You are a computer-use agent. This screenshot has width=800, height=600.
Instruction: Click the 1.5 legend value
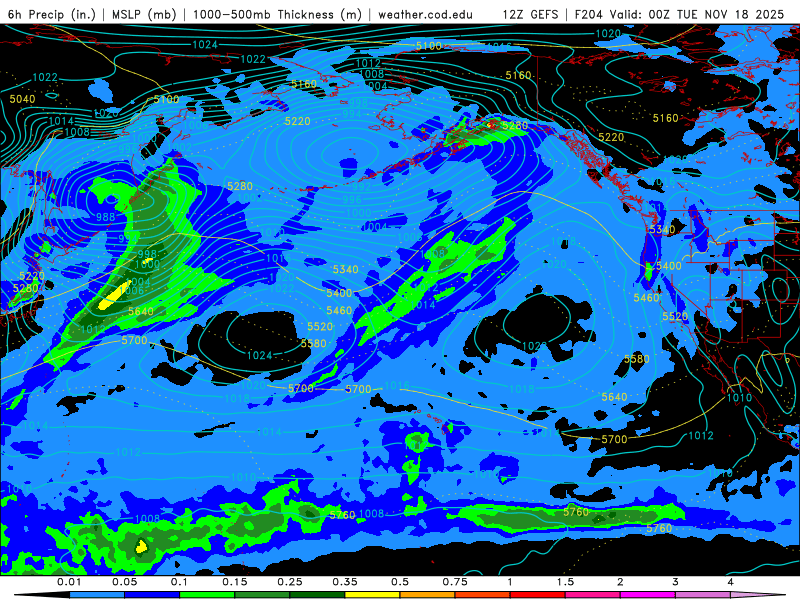click(565, 582)
